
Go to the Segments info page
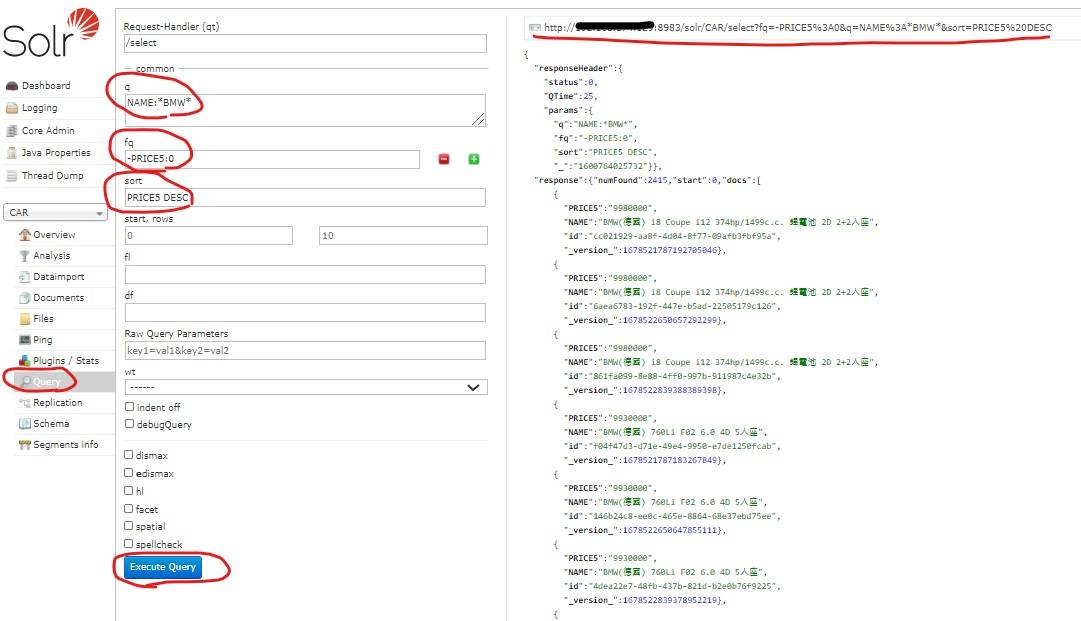tap(65, 445)
